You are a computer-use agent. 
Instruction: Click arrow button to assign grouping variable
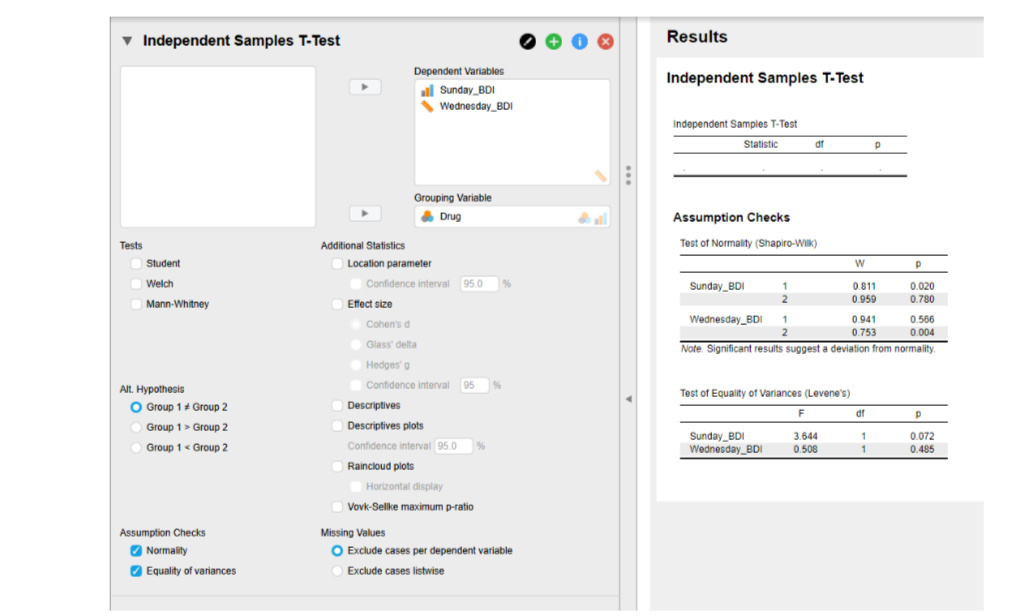click(x=365, y=214)
